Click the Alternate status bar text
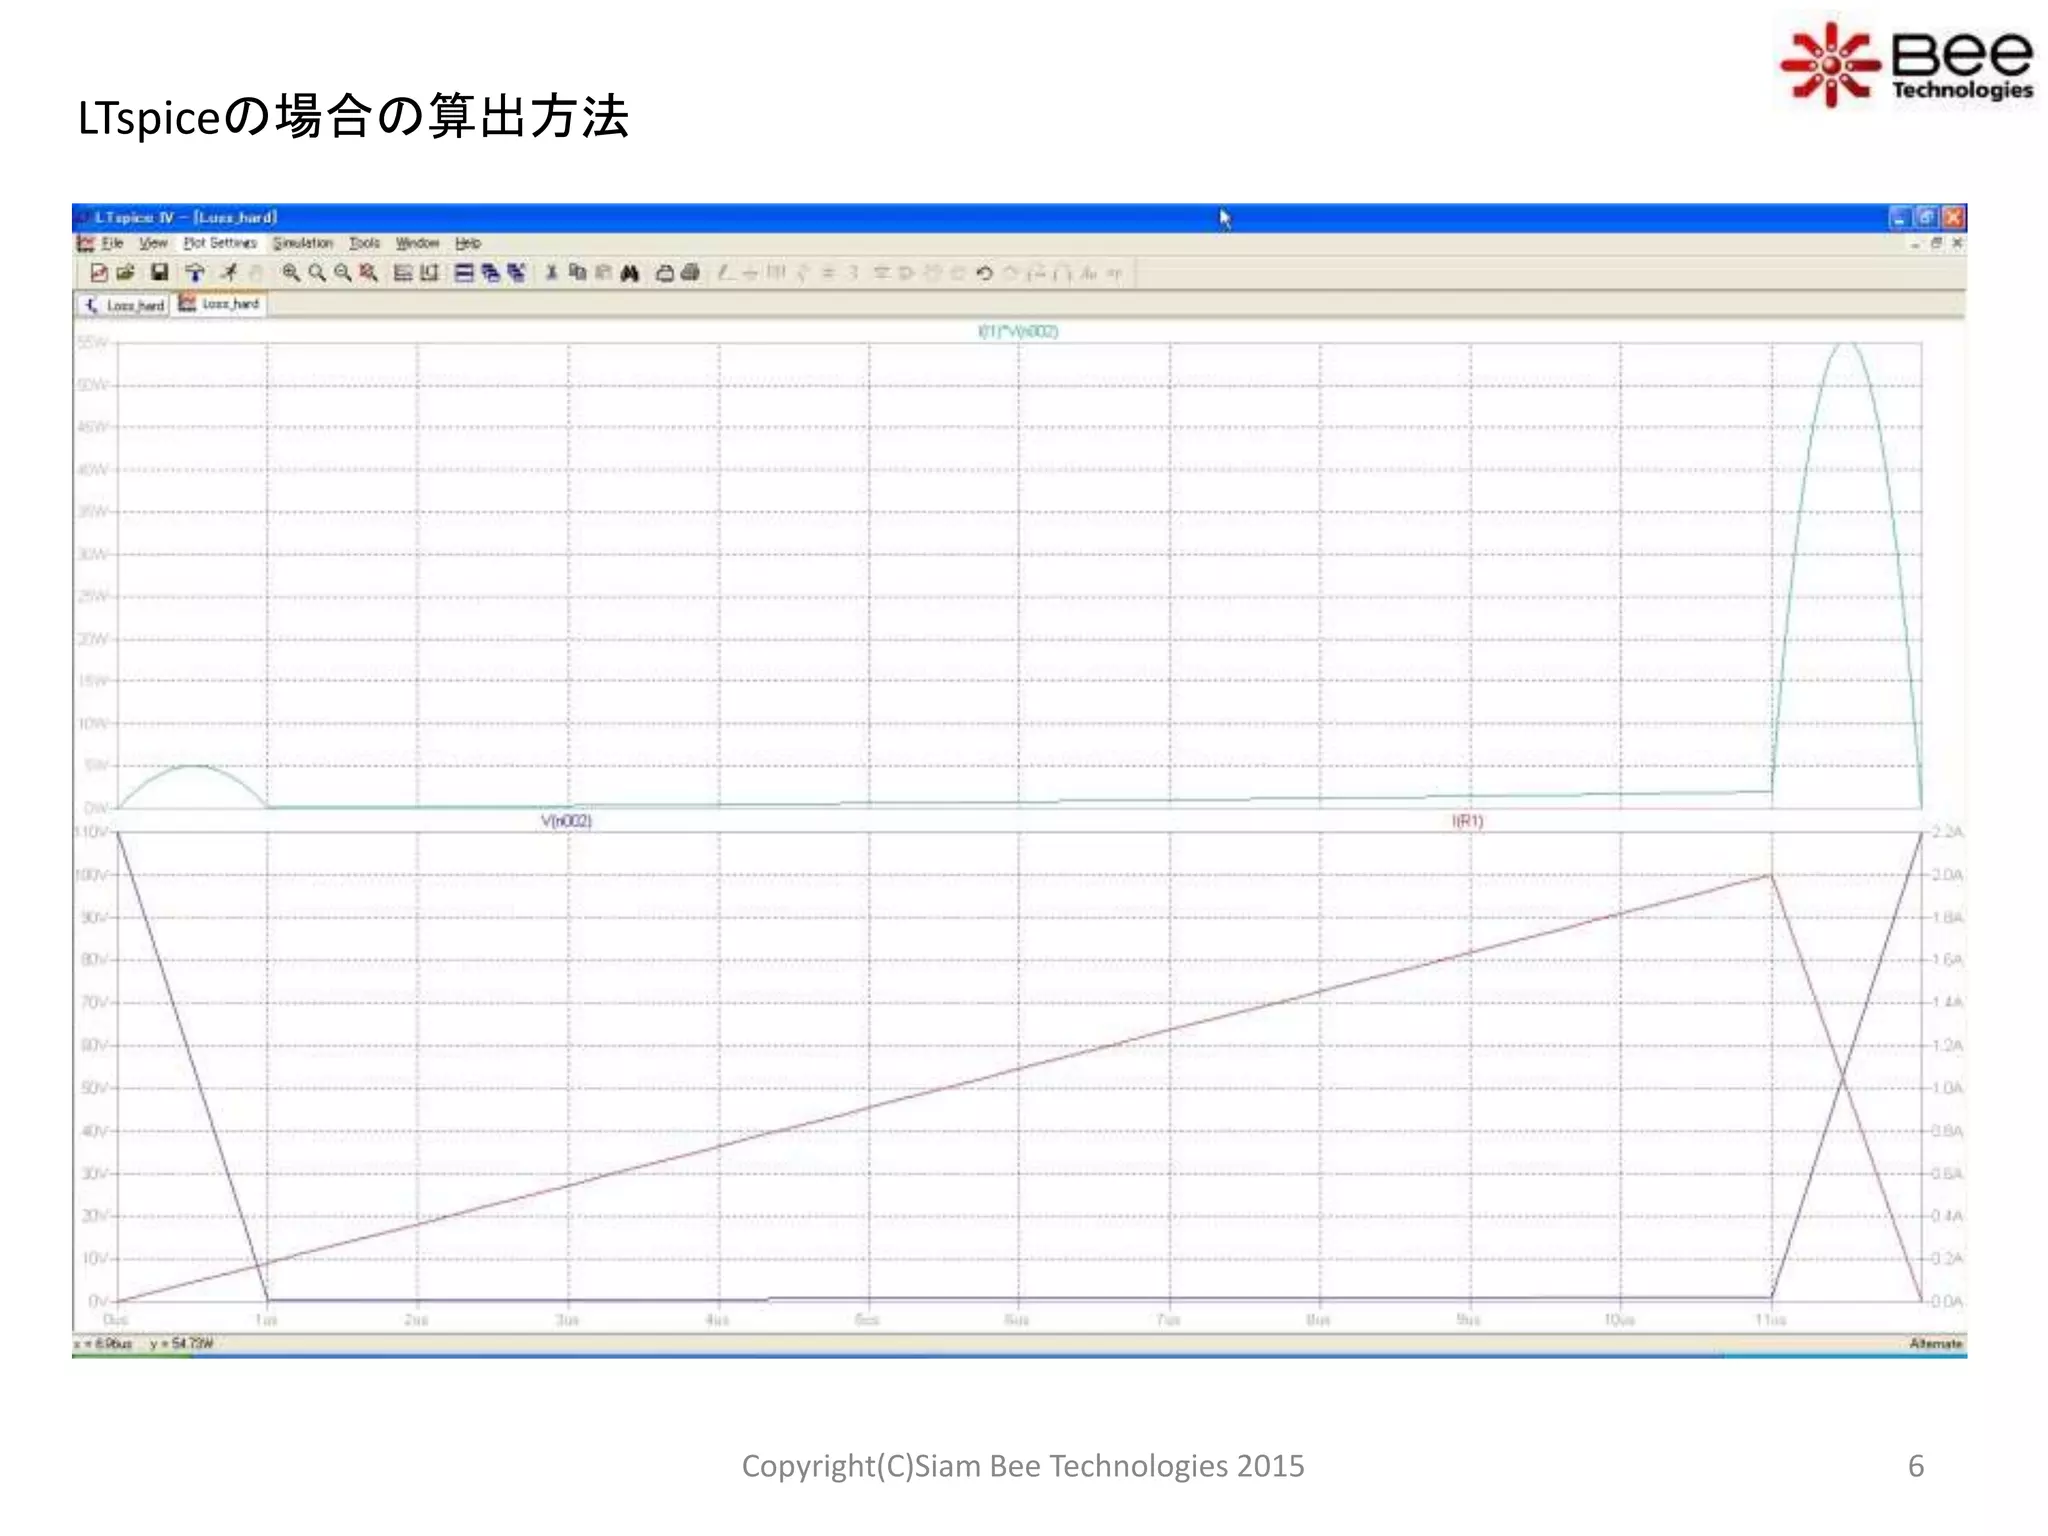Screen dimensions: 2048x1536 (1936, 1344)
